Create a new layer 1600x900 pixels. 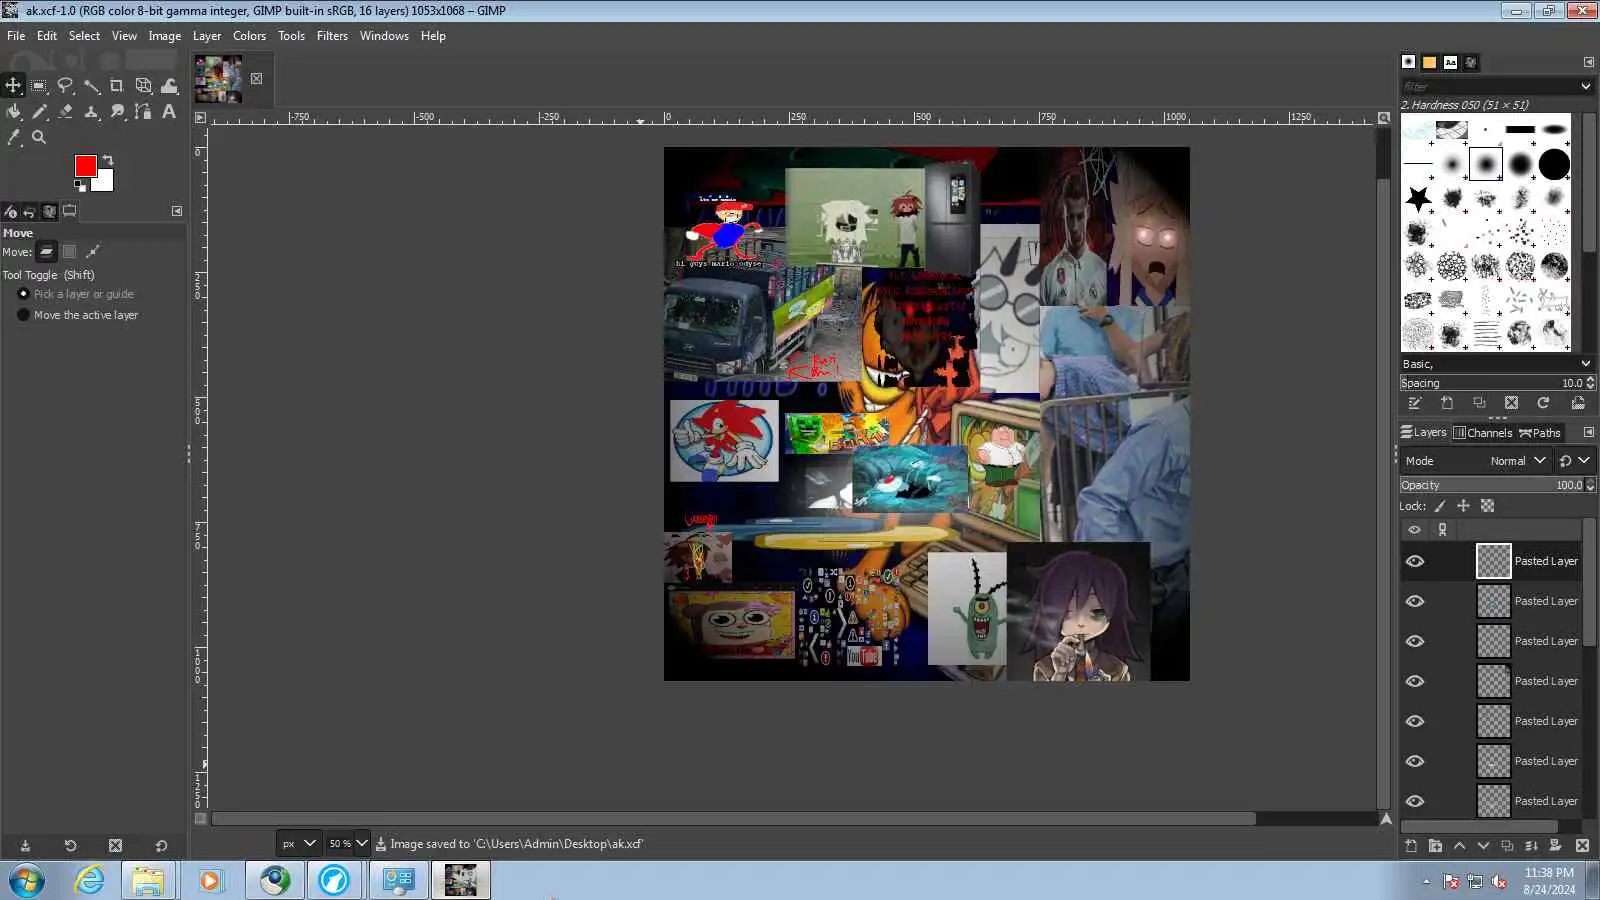pyautogui.click(x=1411, y=846)
